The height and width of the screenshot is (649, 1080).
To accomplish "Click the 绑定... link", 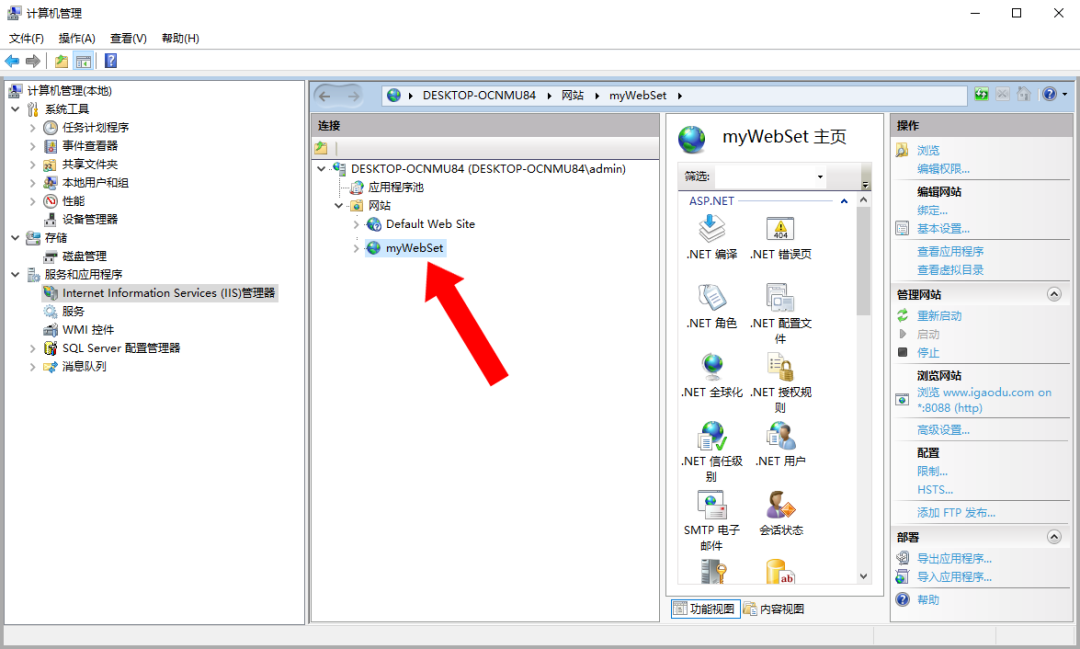I will pos(932,210).
